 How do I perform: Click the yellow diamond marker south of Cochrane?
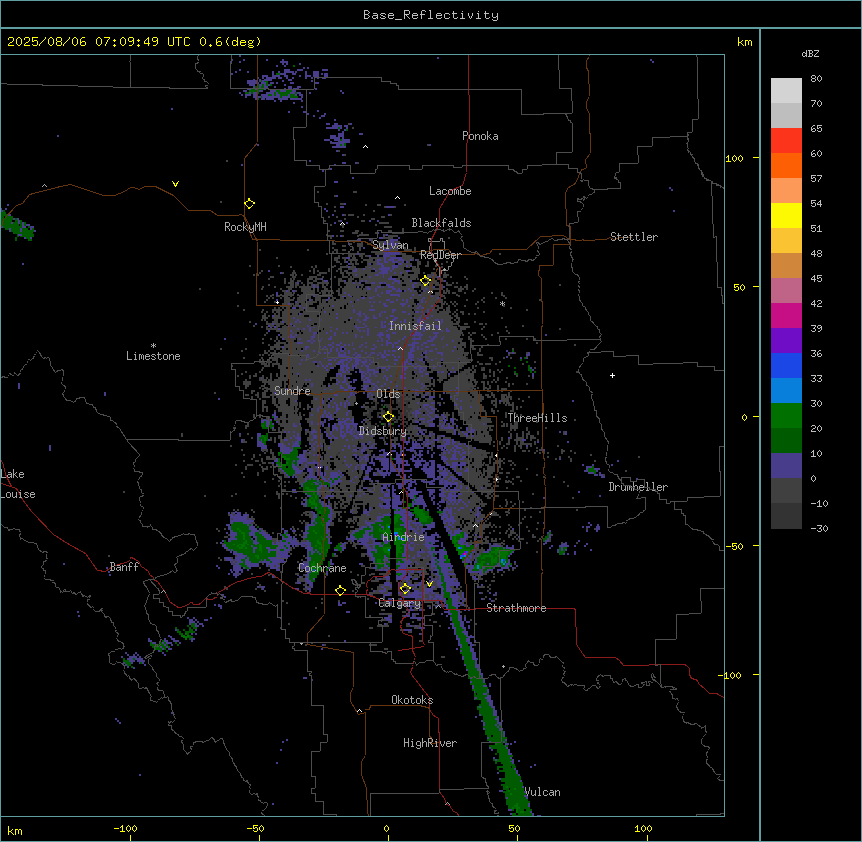pyautogui.click(x=340, y=590)
